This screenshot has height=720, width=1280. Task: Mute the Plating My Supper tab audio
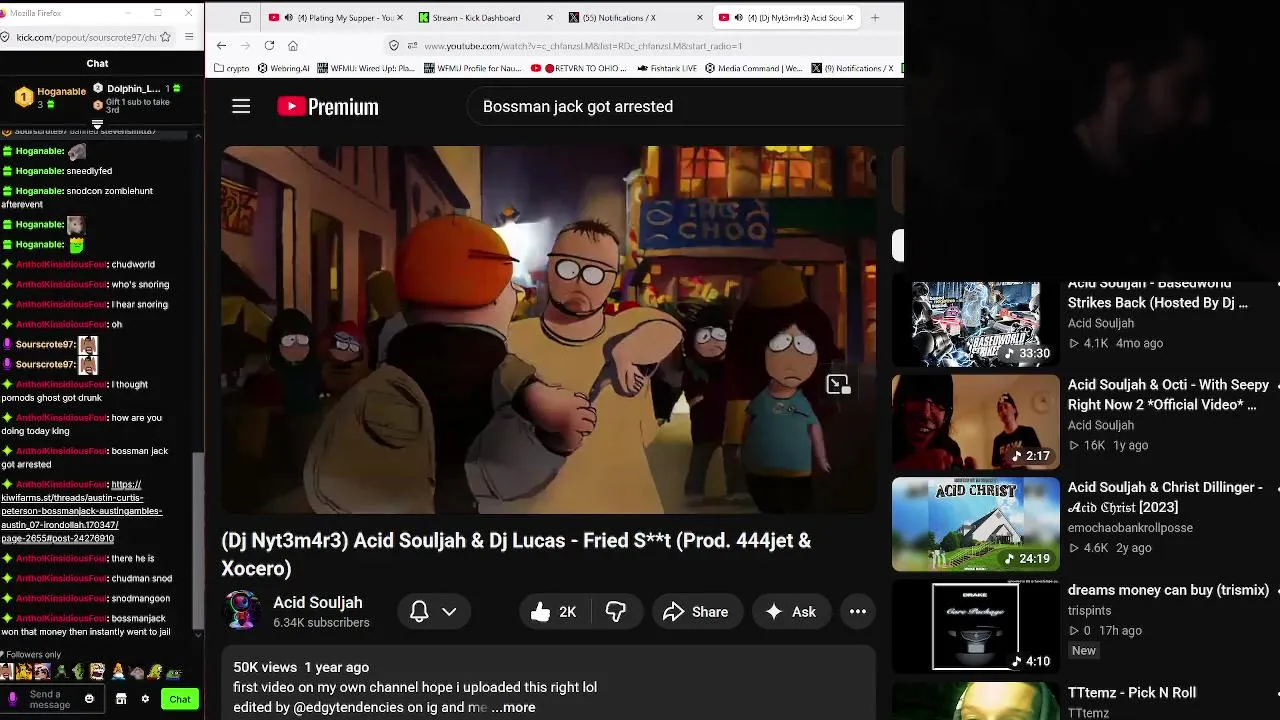tap(289, 17)
